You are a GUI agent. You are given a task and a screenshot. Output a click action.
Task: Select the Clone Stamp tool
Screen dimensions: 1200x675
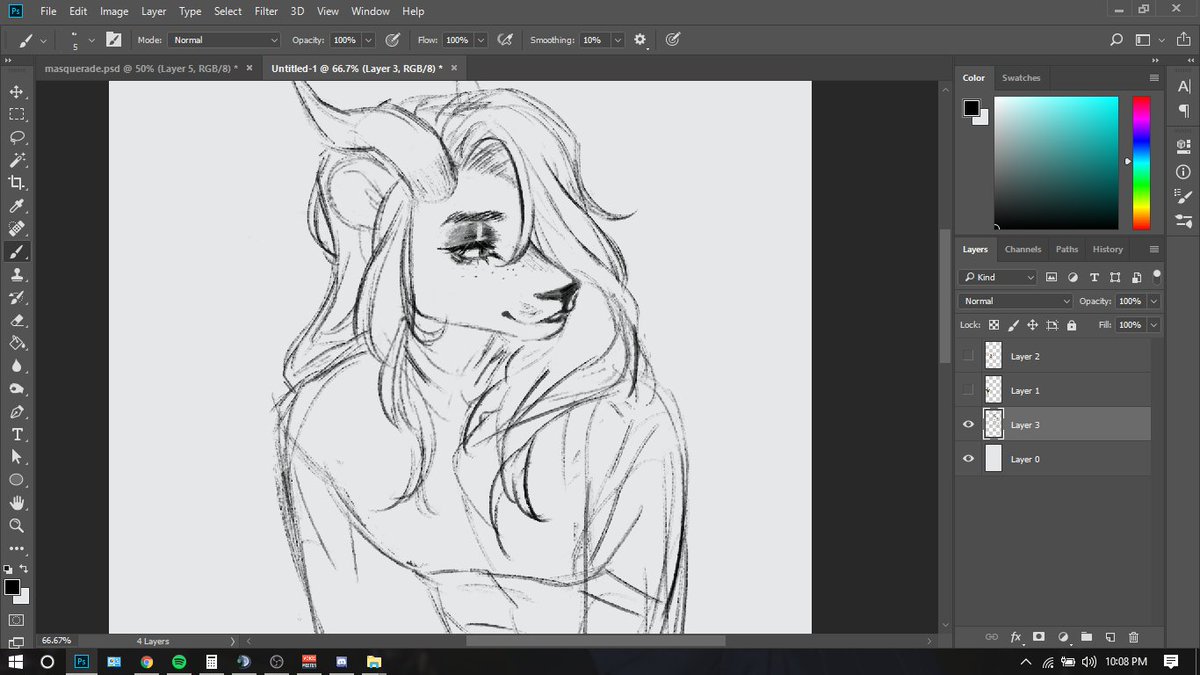(17, 275)
